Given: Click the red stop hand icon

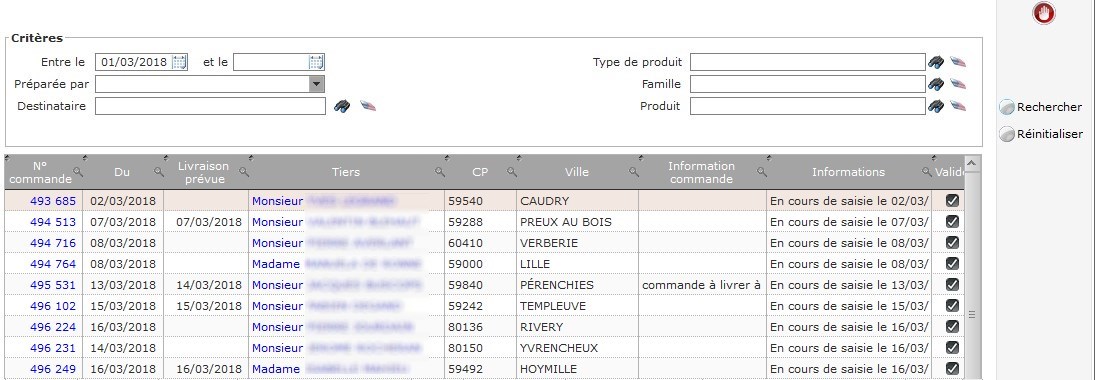Looking at the screenshot, I should coord(1044,13).
